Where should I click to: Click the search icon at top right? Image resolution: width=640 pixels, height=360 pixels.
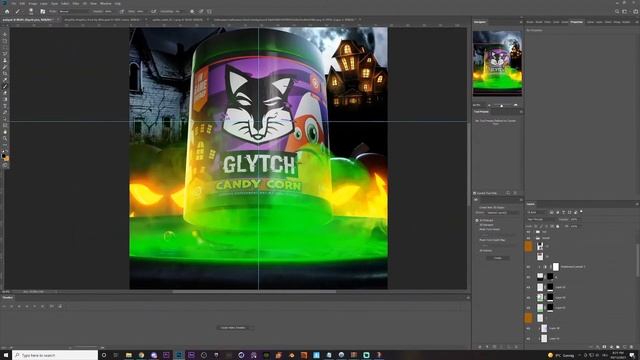617,11
